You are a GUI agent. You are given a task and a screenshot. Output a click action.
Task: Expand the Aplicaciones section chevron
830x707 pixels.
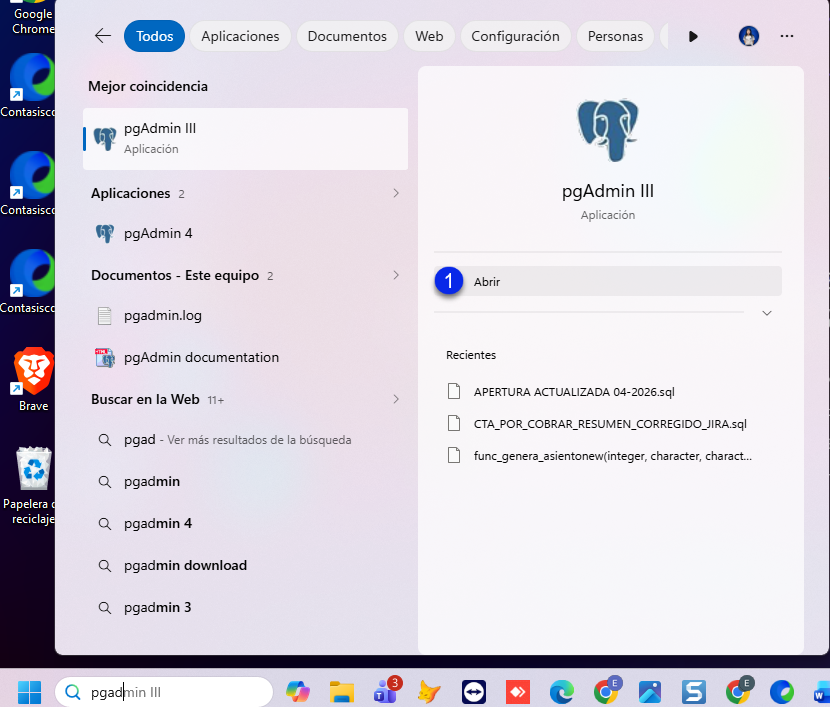[x=396, y=193]
